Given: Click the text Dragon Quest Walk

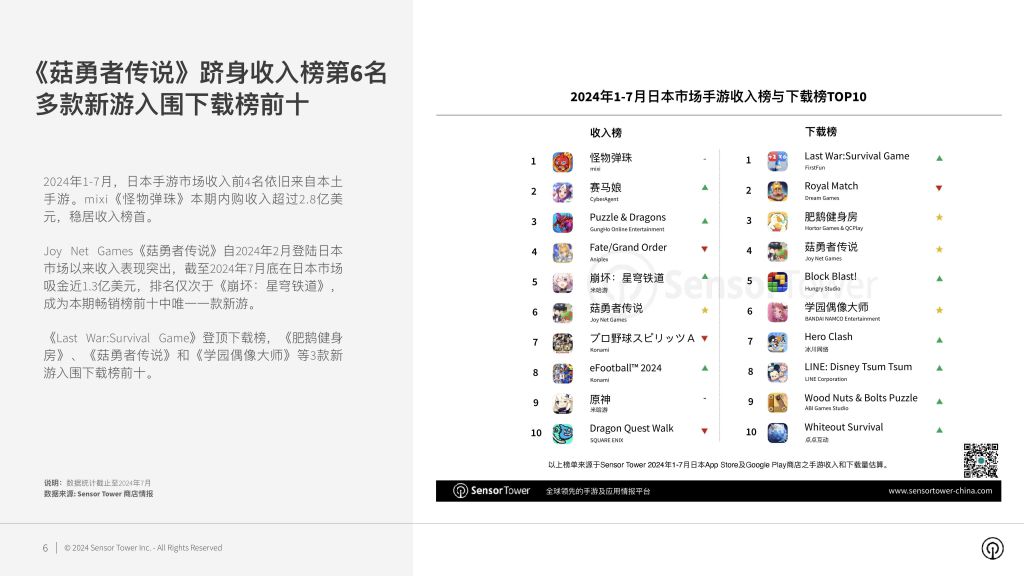Looking at the screenshot, I should tap(632, 428).
